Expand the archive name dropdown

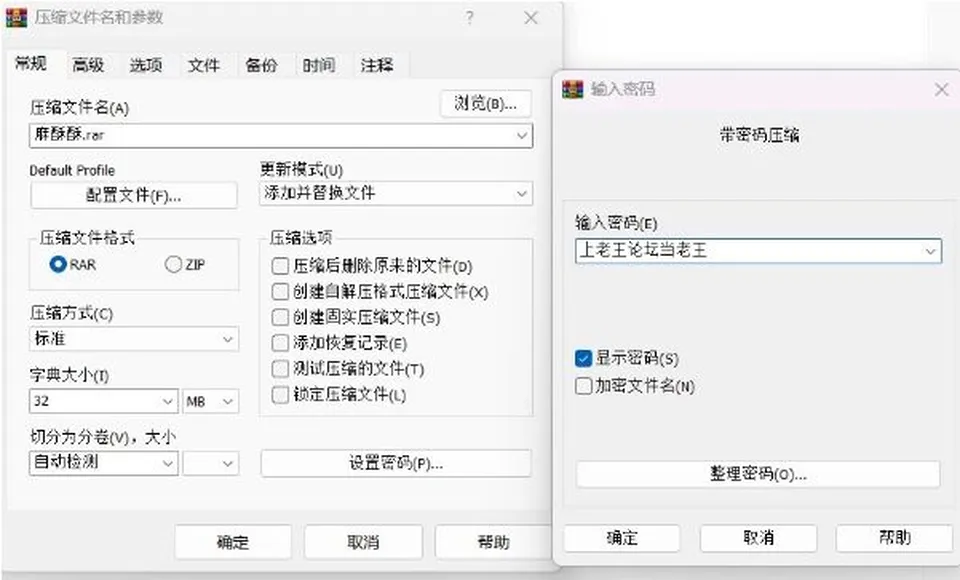tap(522, 135)
